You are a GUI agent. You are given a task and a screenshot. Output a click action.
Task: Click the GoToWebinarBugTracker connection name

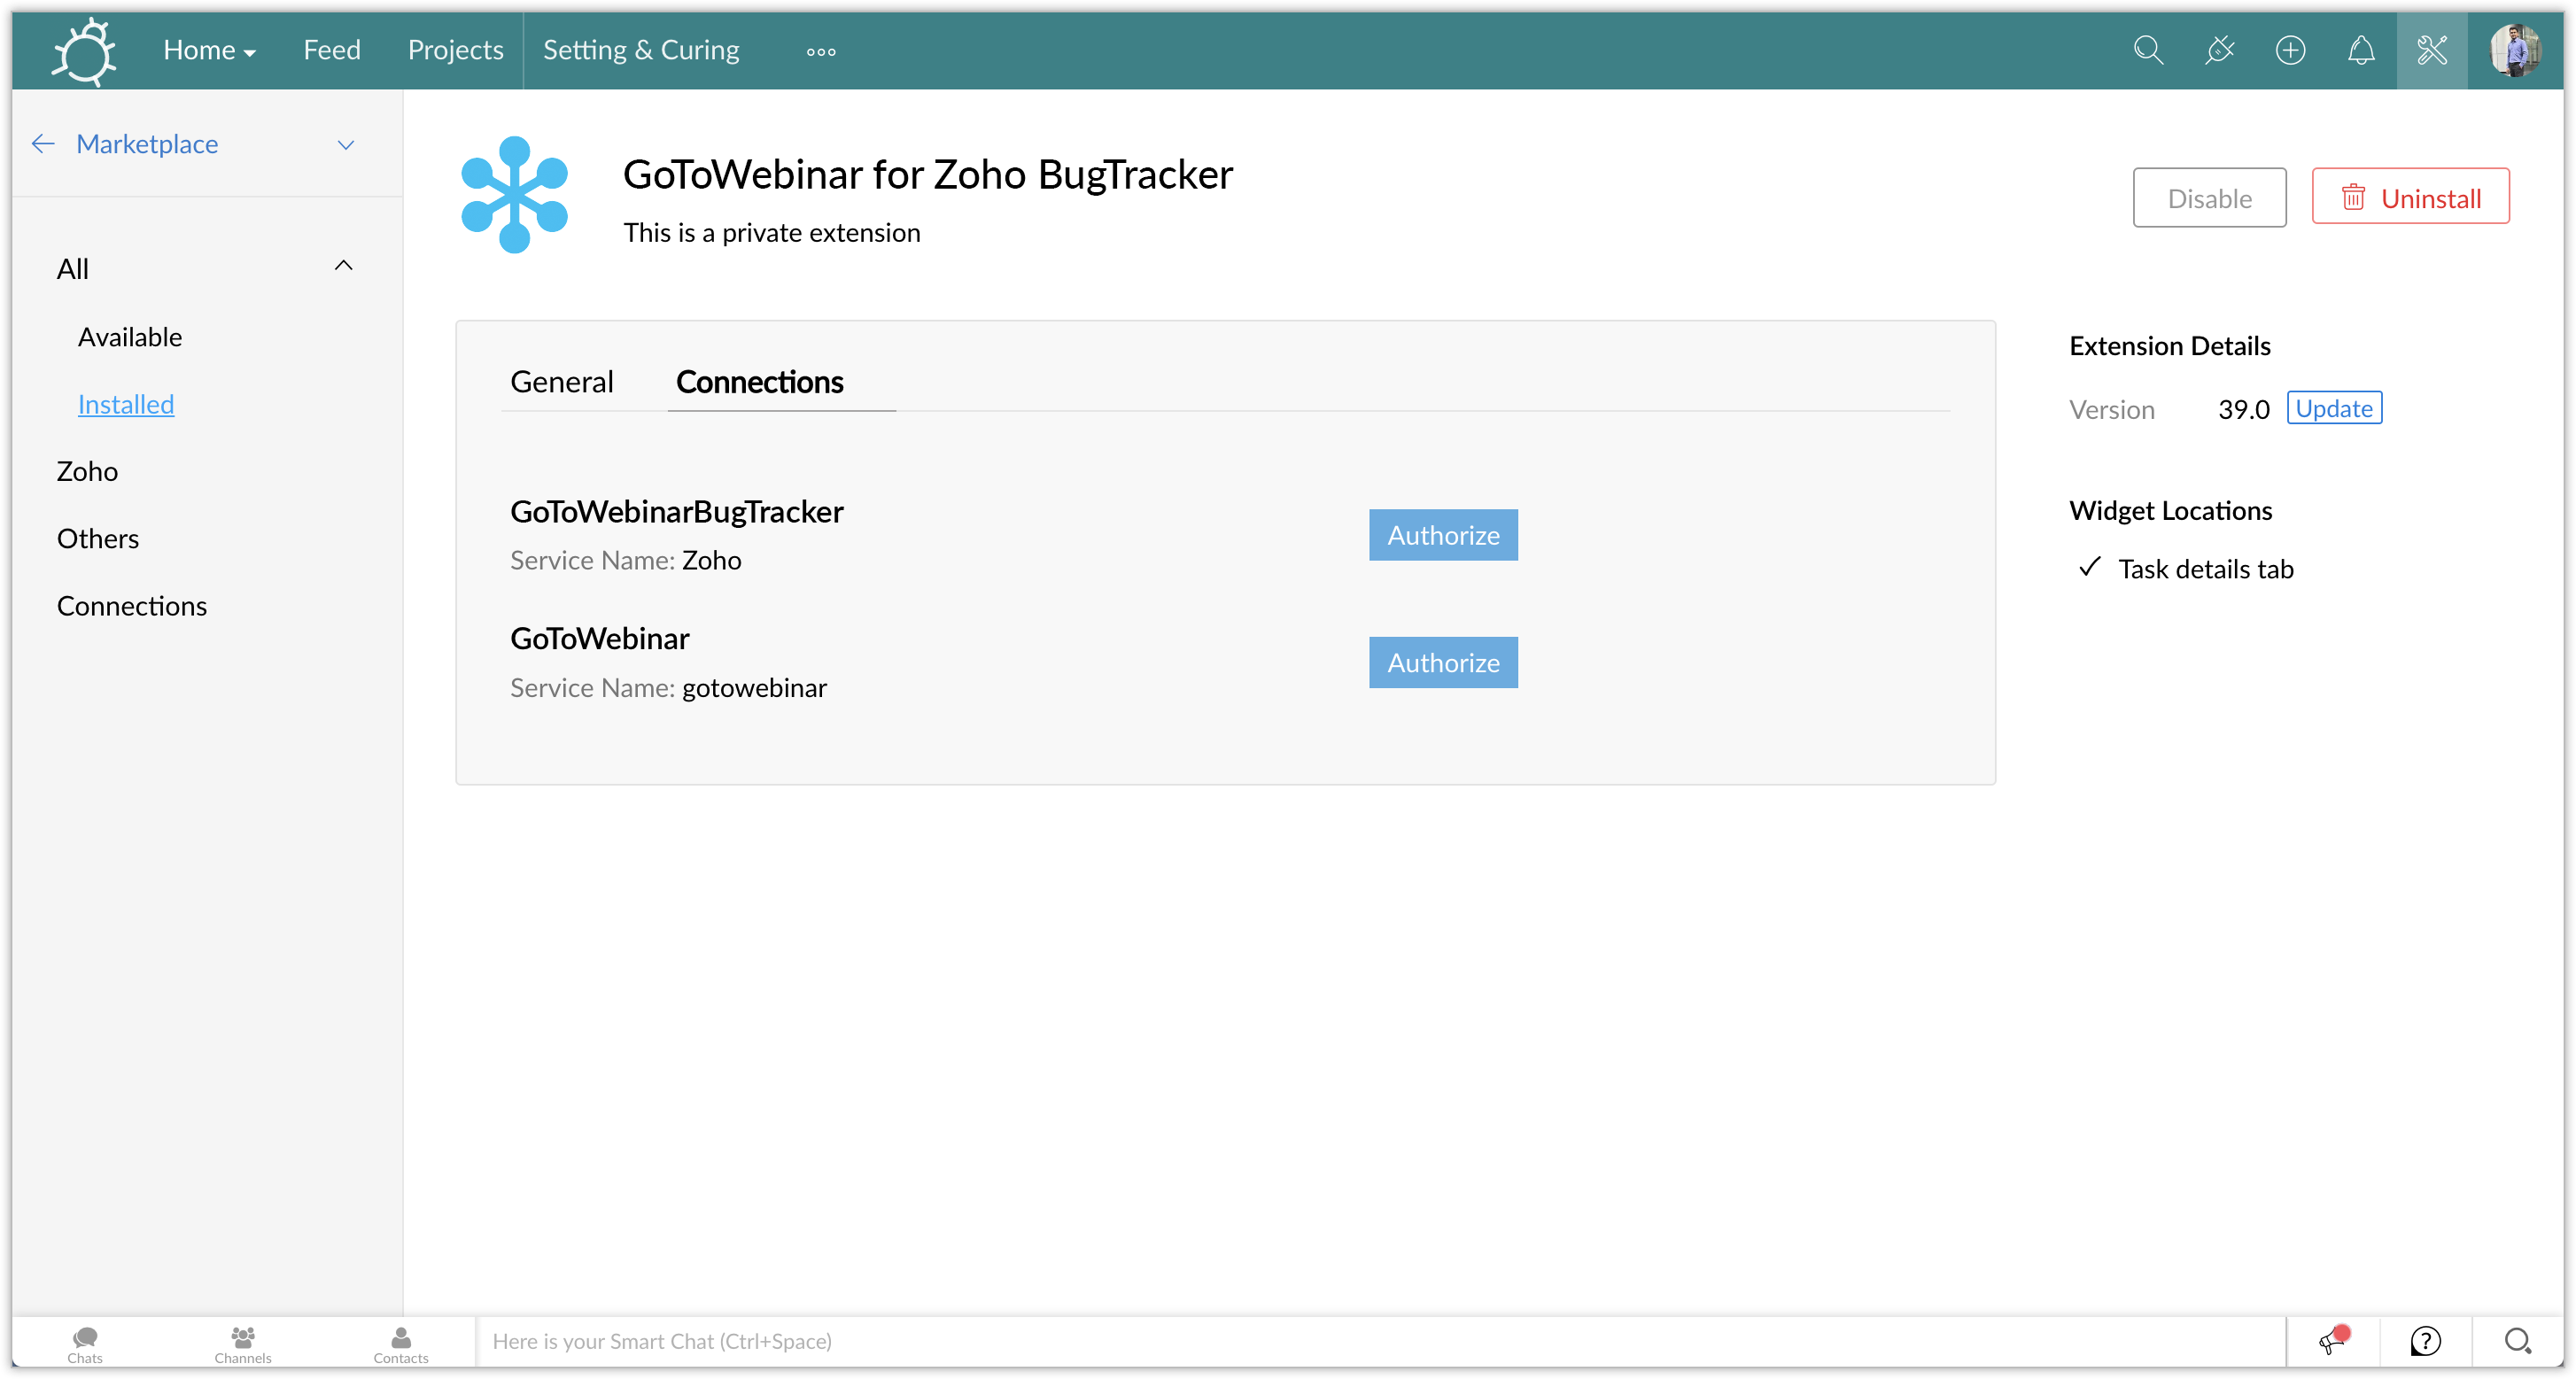pyautogui.click(x=677, y=512)
